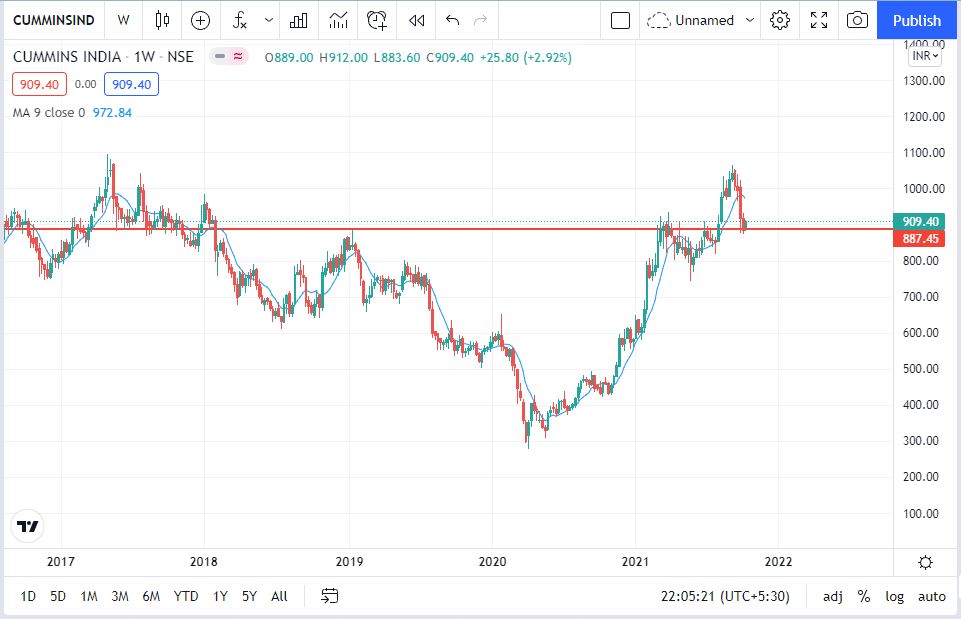The width and height of the screenshot is (961, 619).
Task: Click the red 887.45 horizontal line price label
Action: (x=919, y=239)
